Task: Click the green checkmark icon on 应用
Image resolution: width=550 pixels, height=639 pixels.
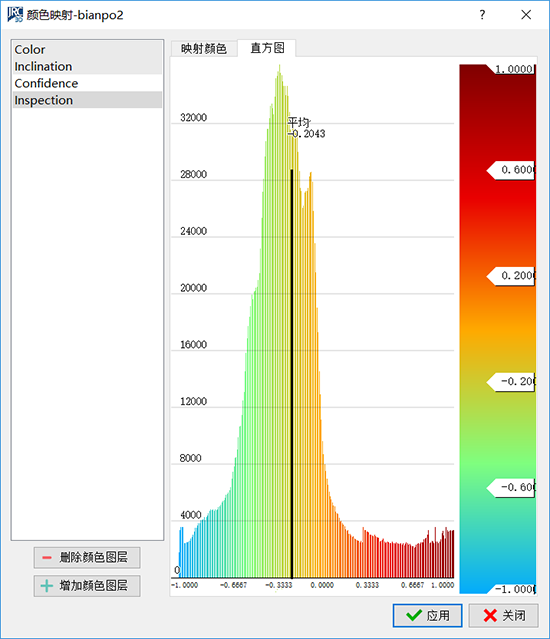Action: pyautogui.click(x=414, y=615)
